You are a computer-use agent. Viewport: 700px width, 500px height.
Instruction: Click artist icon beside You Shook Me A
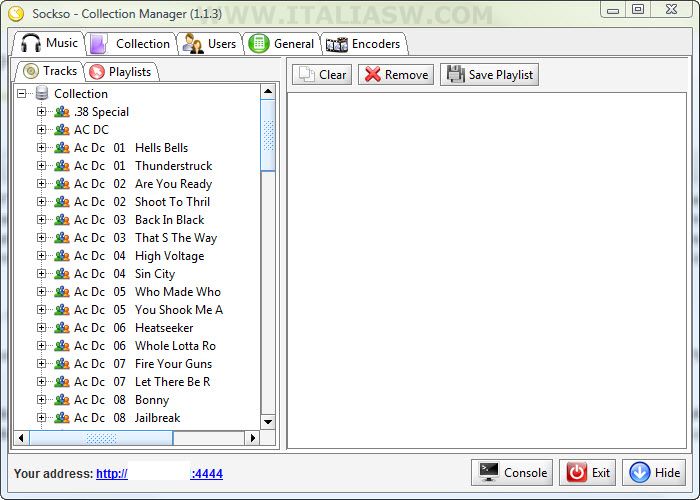(62, 310)
